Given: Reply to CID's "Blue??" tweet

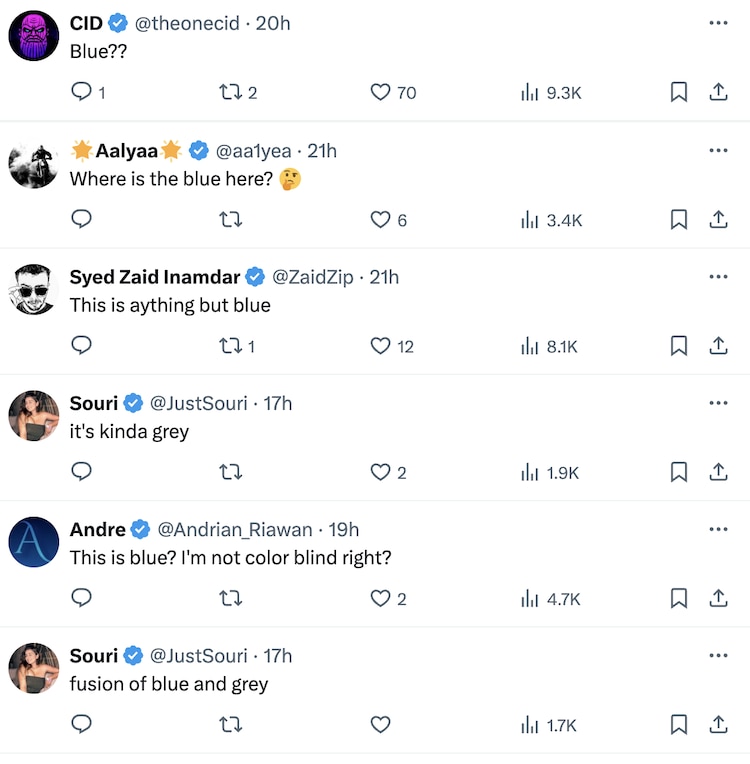Looking at the screenshot, I should point(82,93).
